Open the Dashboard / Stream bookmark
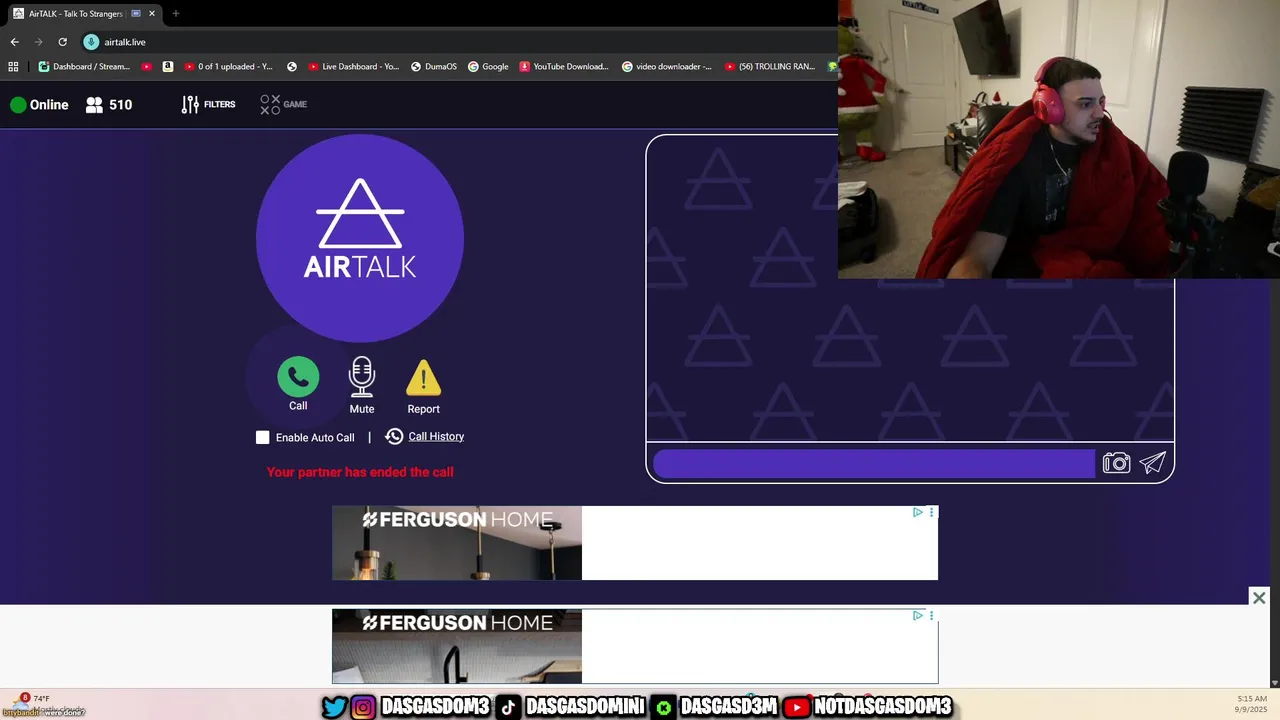 pyautogui.click(x=84, y=67)
